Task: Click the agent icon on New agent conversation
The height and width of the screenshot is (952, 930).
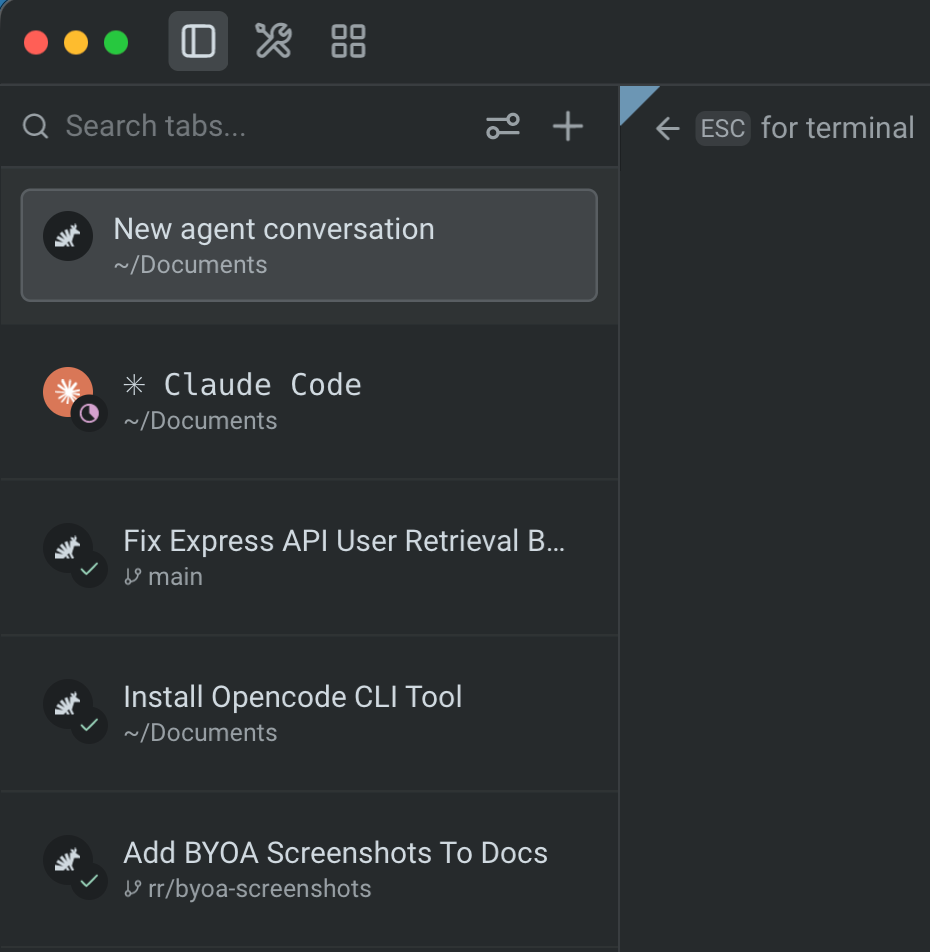Action: [x=68, y=235]
